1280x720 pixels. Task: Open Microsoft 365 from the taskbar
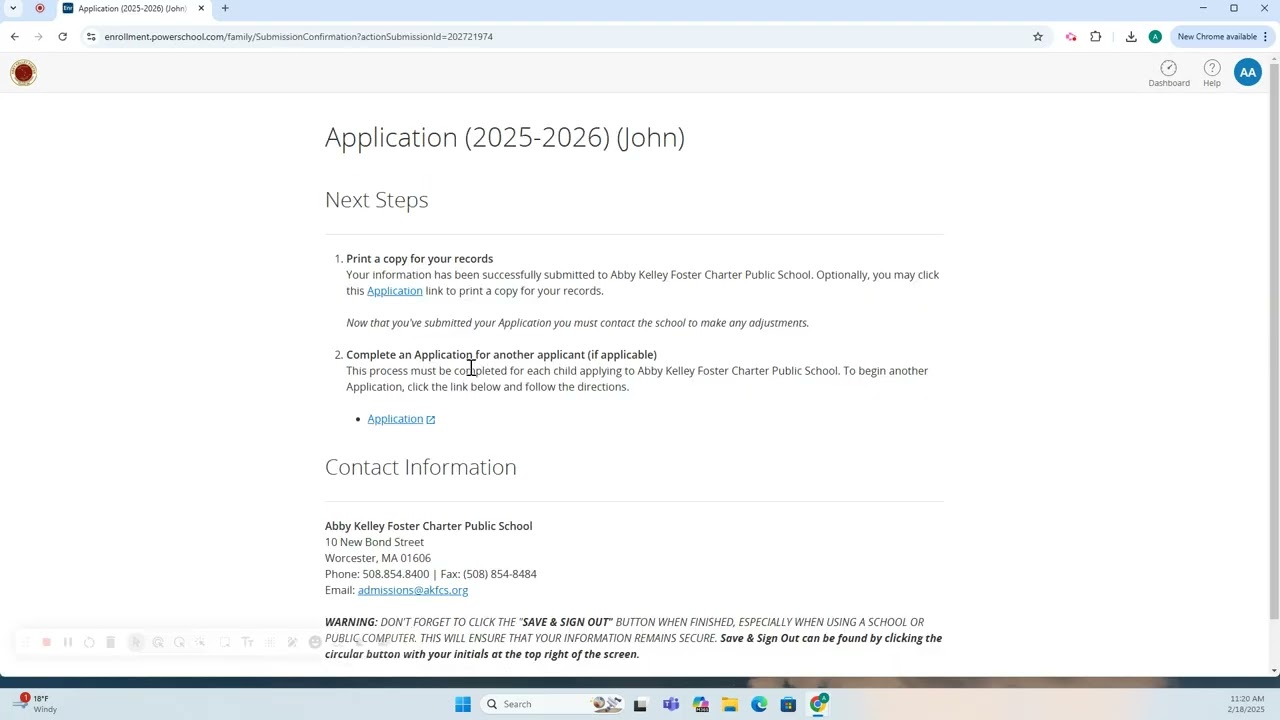(700, 704)
